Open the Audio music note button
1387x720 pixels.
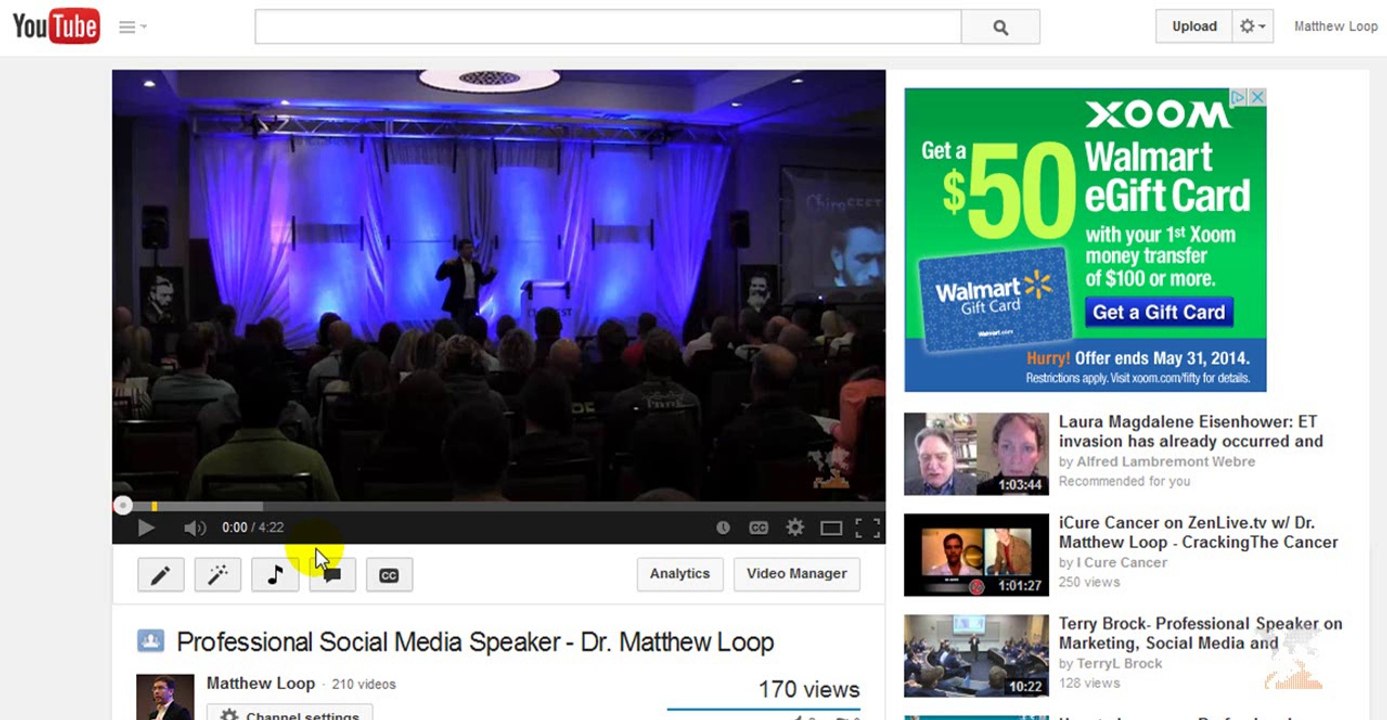tap(275, 574)
